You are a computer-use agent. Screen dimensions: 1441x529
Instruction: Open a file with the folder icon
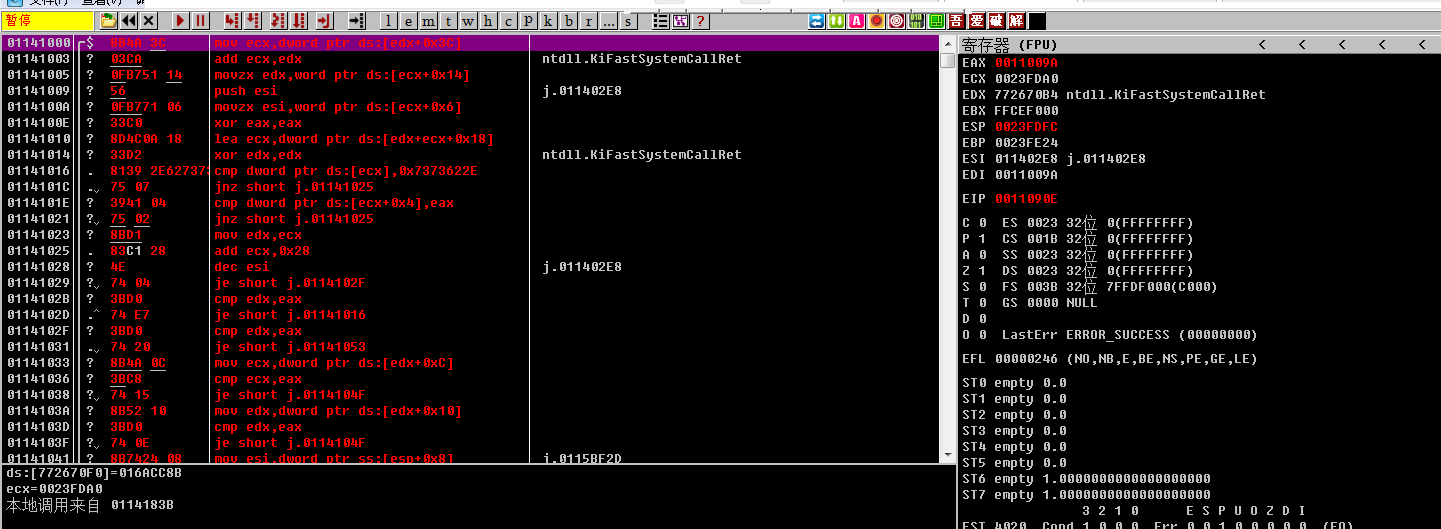point(108,21)
